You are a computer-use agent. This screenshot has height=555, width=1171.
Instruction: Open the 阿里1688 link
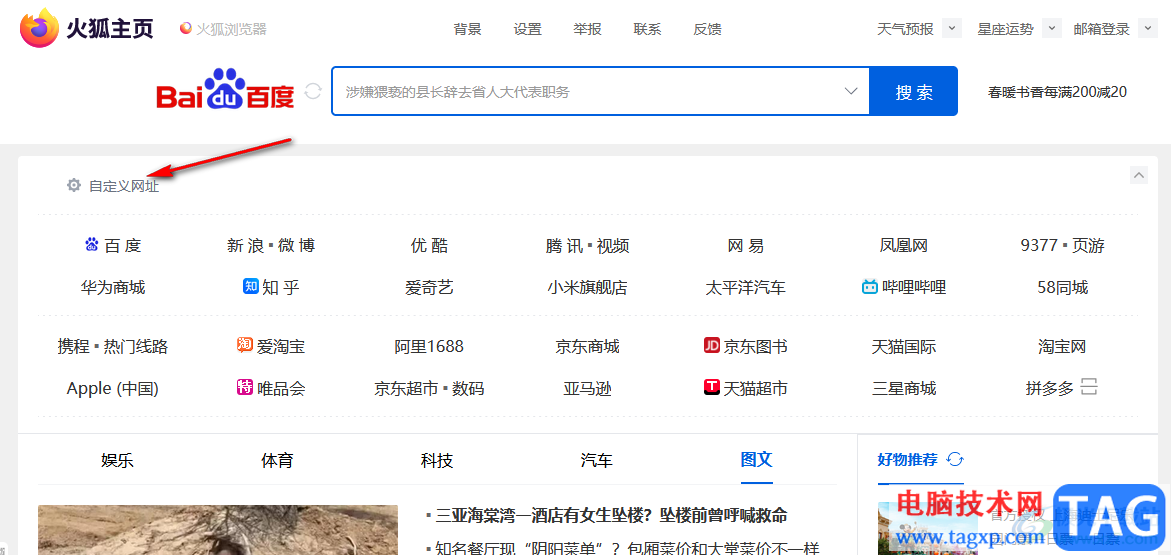[429, 347]
